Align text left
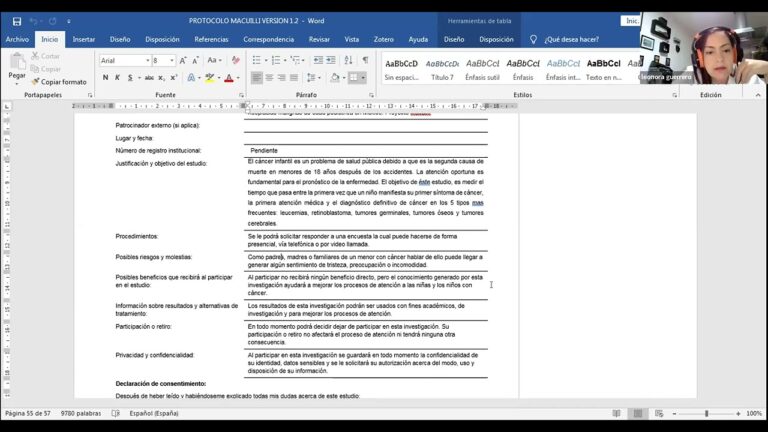768x432 pixels. (x=257, y=77)
